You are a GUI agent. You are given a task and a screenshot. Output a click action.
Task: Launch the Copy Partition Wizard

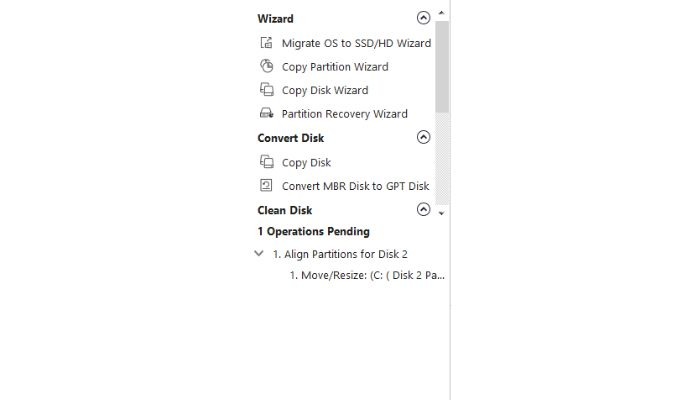[335, 67]
